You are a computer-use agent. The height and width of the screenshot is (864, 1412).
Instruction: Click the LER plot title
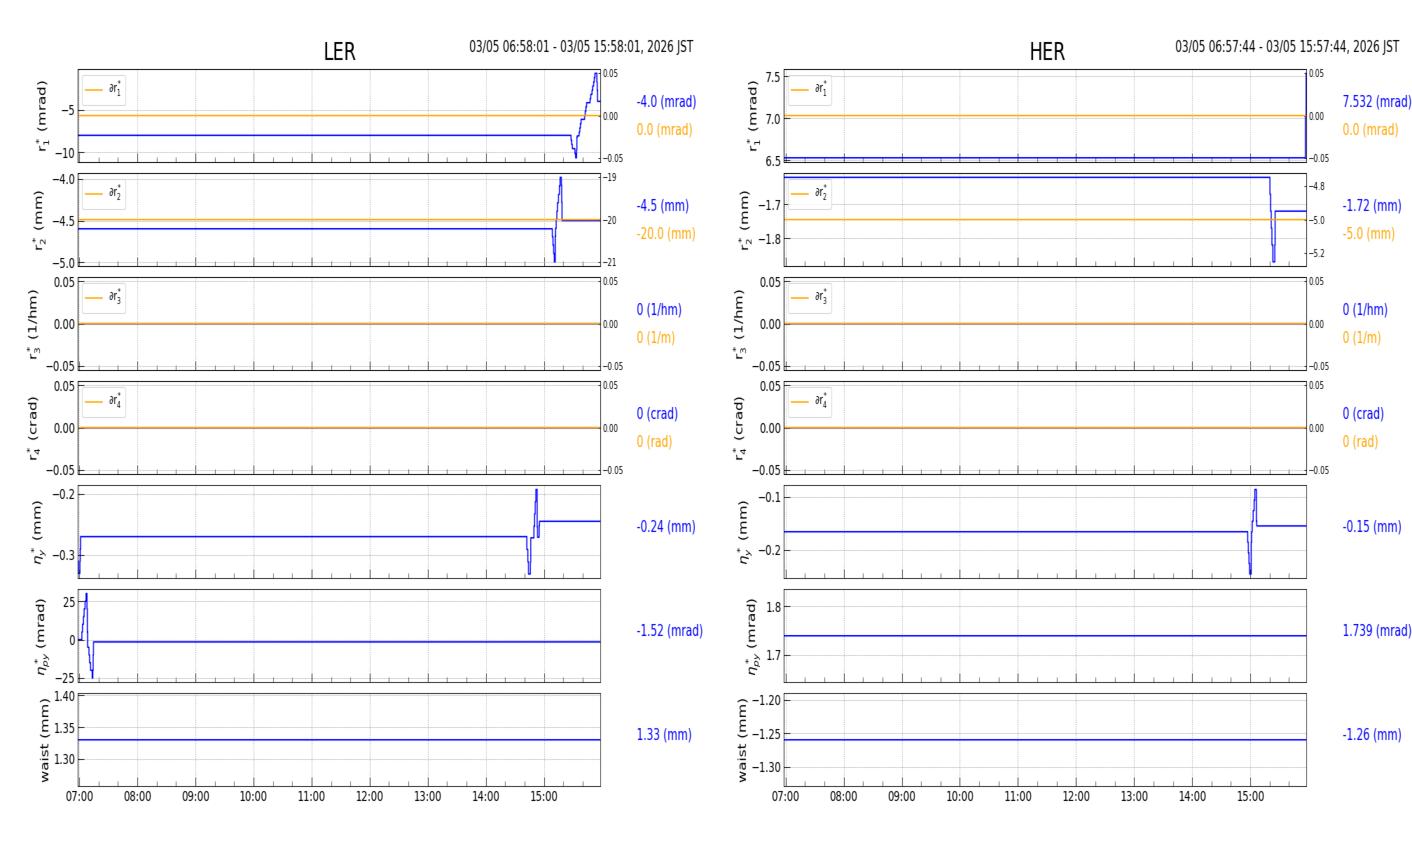pyautogui.click(x=339, y=52)
